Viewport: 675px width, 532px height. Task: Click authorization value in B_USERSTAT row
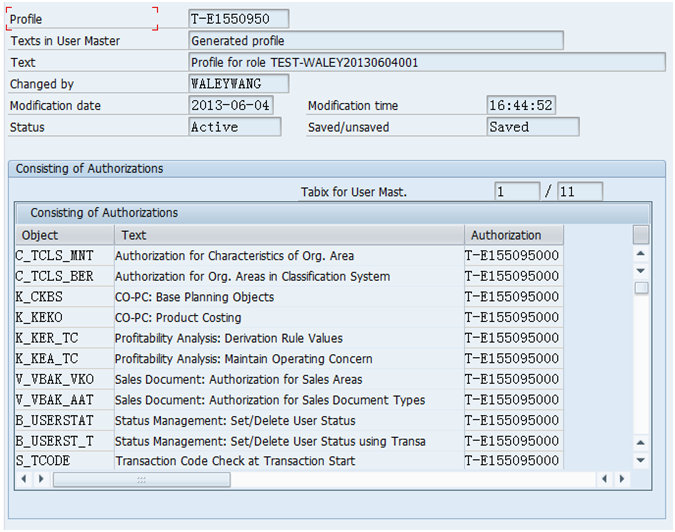pos(514,421)
